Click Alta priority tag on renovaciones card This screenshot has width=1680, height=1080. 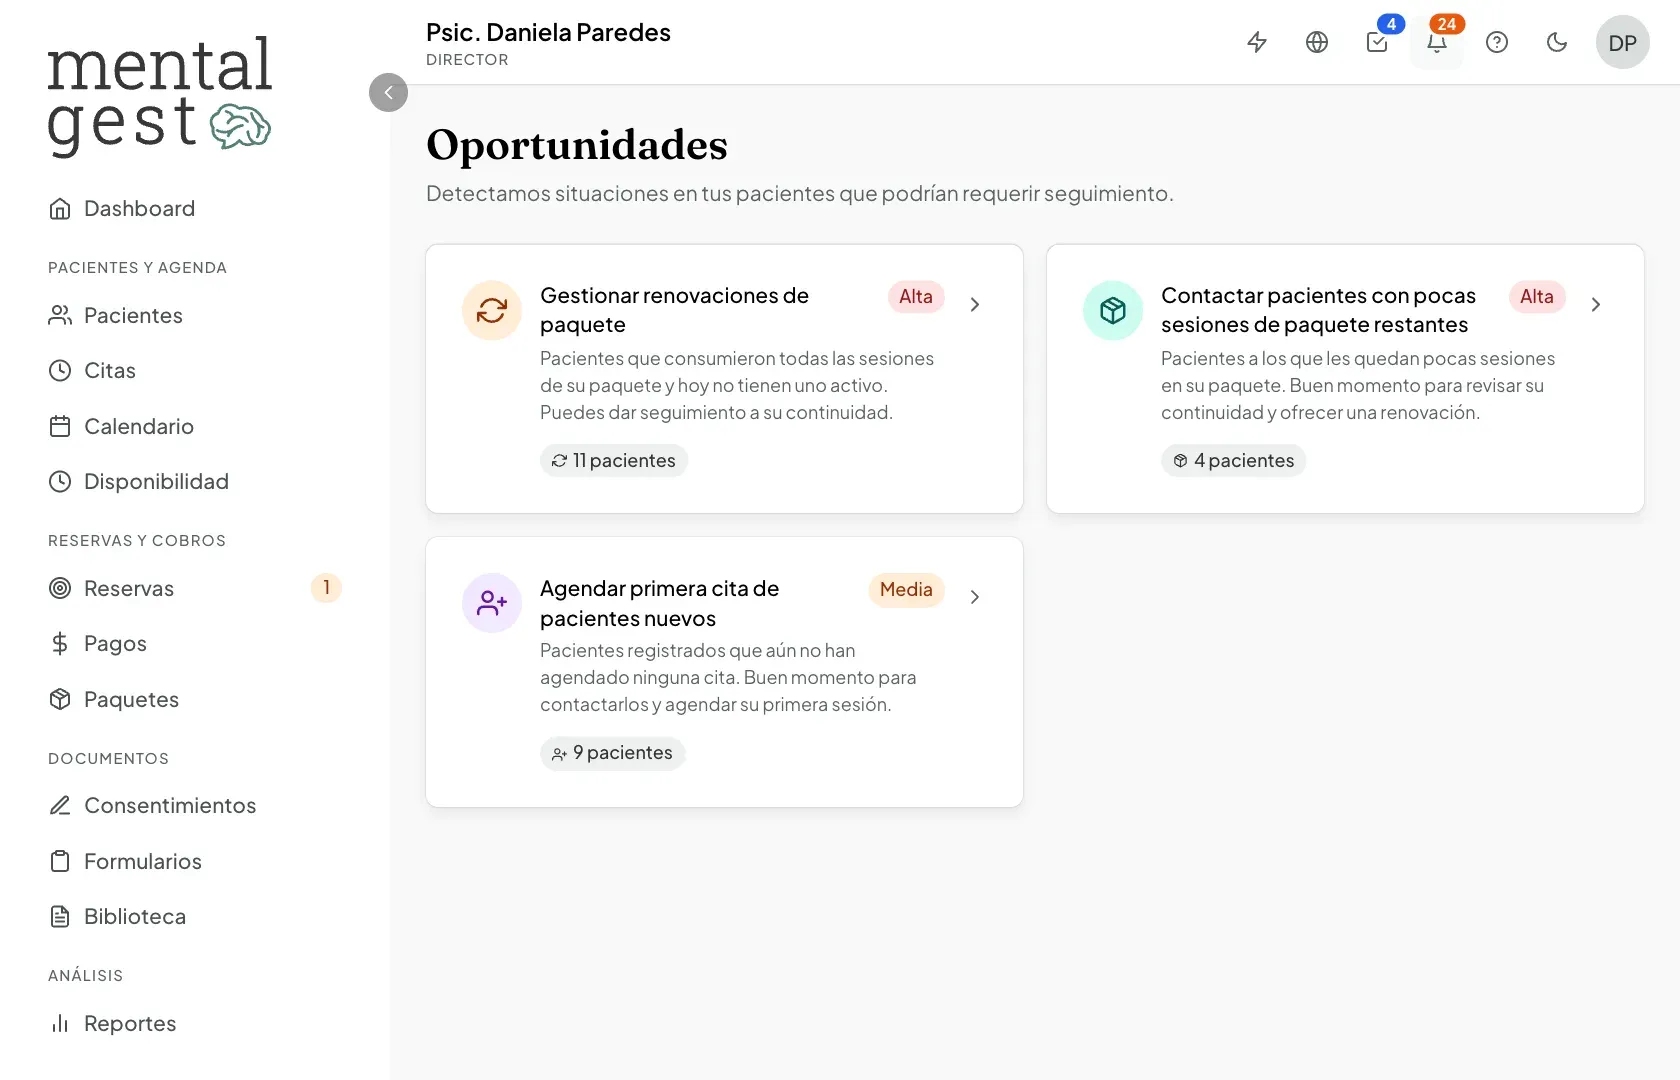pos(916,297)
